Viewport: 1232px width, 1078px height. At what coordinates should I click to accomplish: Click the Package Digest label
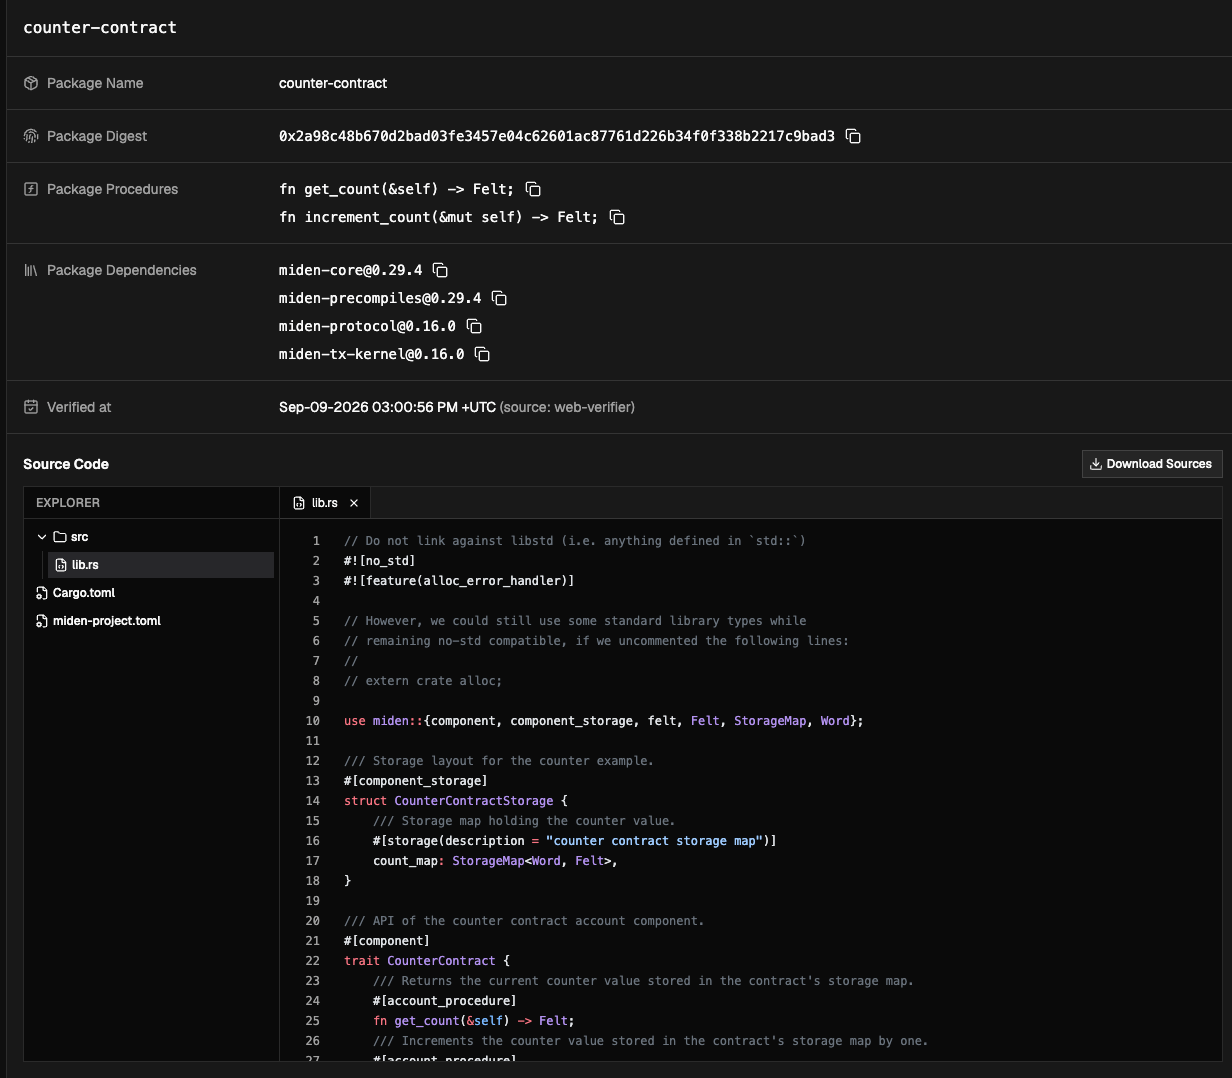tap(97, 136)
